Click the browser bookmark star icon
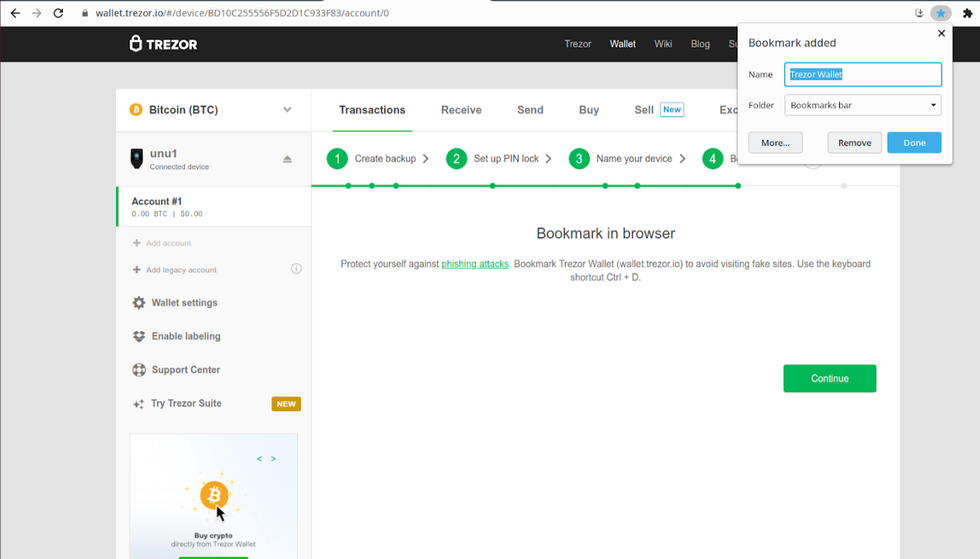The width and height of the screenshot is (980, 559). click(940, 13)
